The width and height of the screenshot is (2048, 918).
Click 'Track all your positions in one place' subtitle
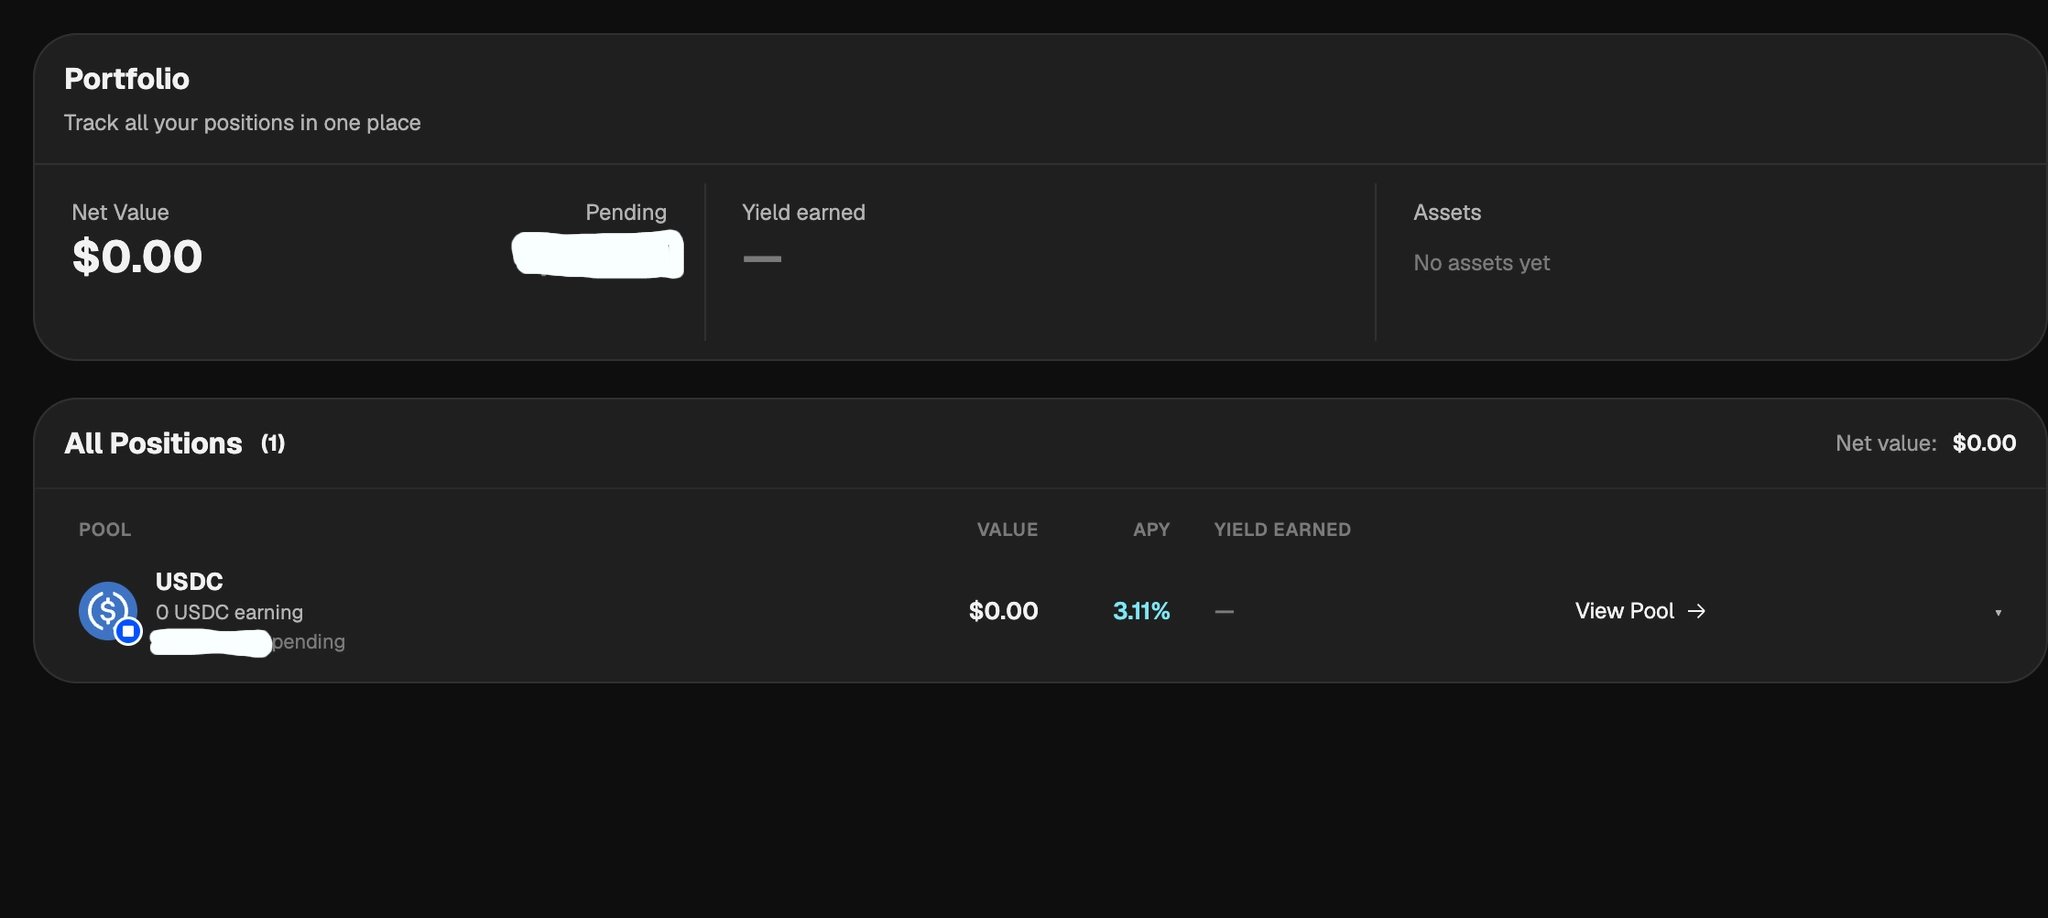(242, 123)
